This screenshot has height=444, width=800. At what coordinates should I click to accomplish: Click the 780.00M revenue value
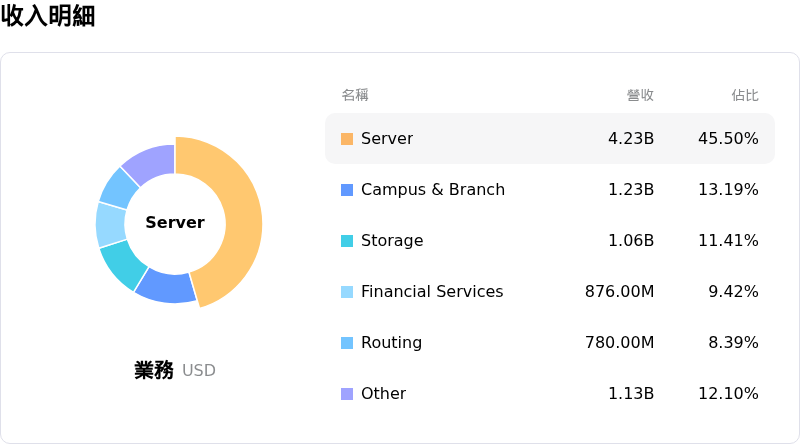click(x=619, y=342)
